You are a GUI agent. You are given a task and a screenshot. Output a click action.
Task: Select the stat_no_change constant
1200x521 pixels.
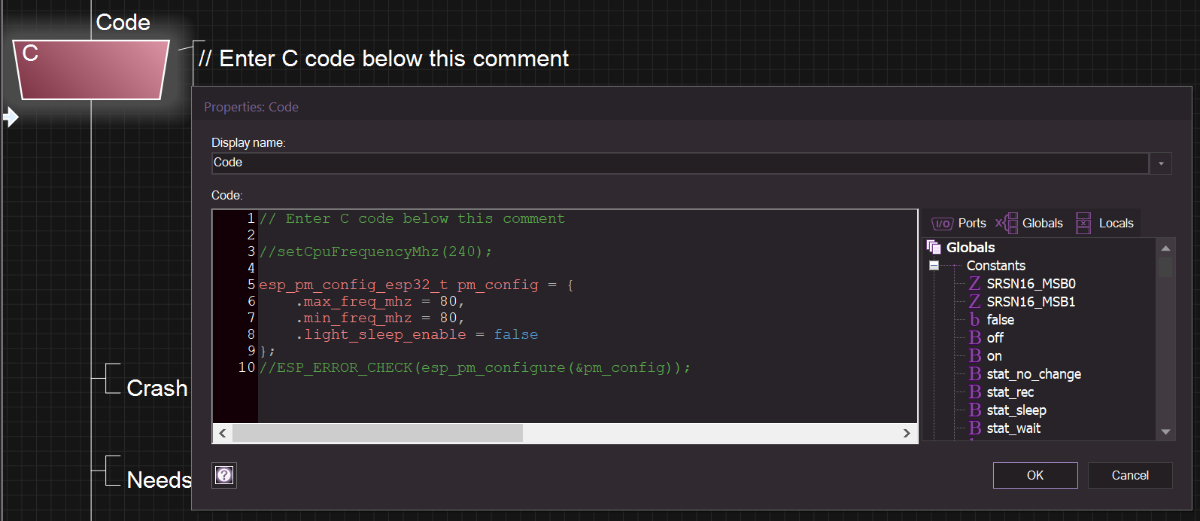point(1033,374)
